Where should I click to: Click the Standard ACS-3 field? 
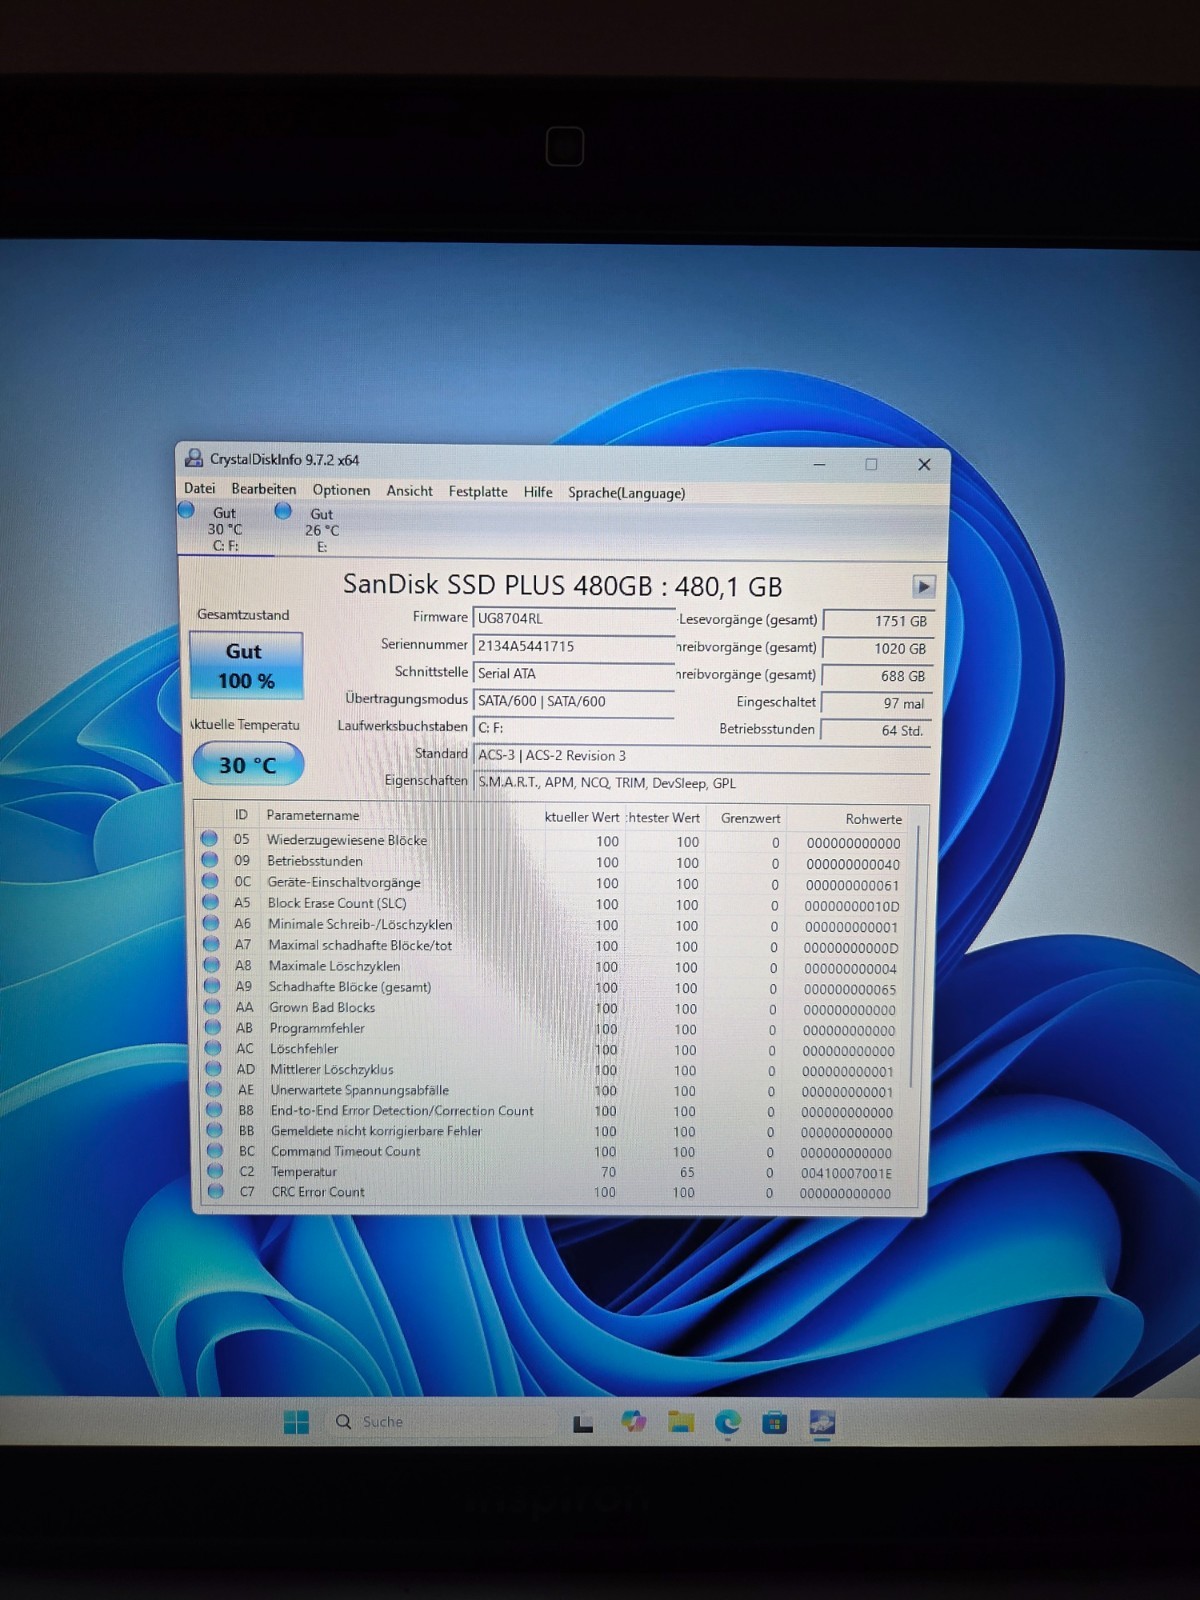[701, 756]
